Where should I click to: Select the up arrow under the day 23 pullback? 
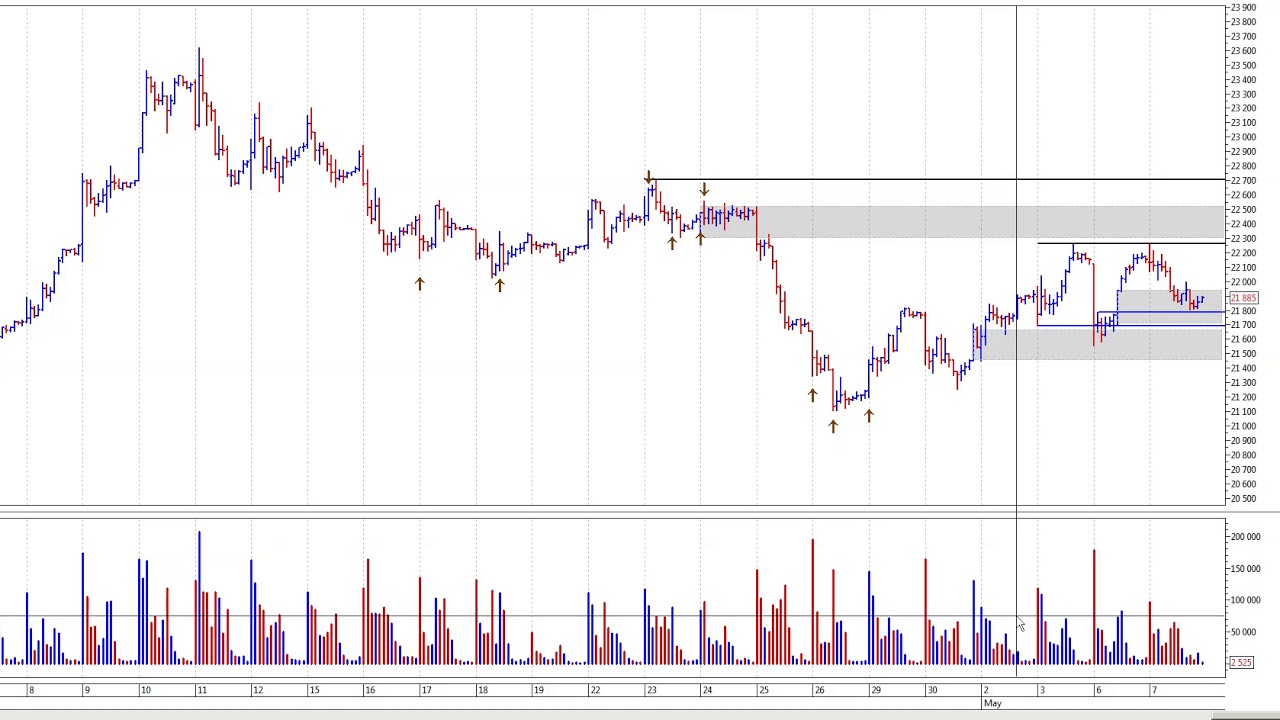coord(672,243)
